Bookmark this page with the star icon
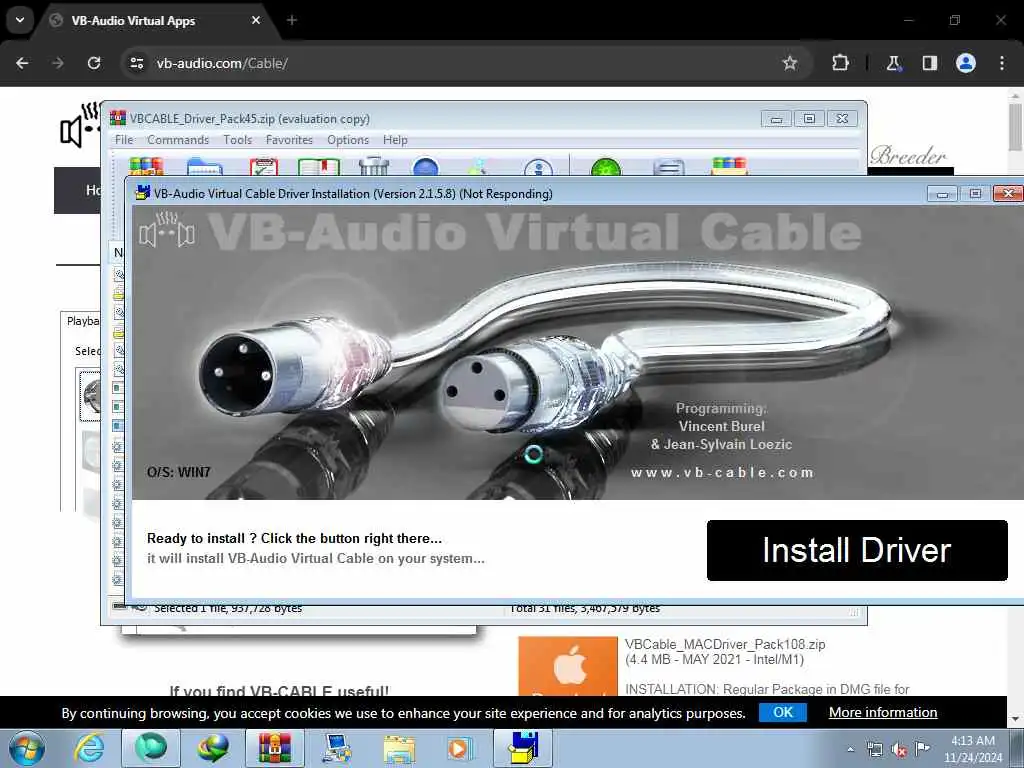The image size is (1024, 768). coord(790,63)
